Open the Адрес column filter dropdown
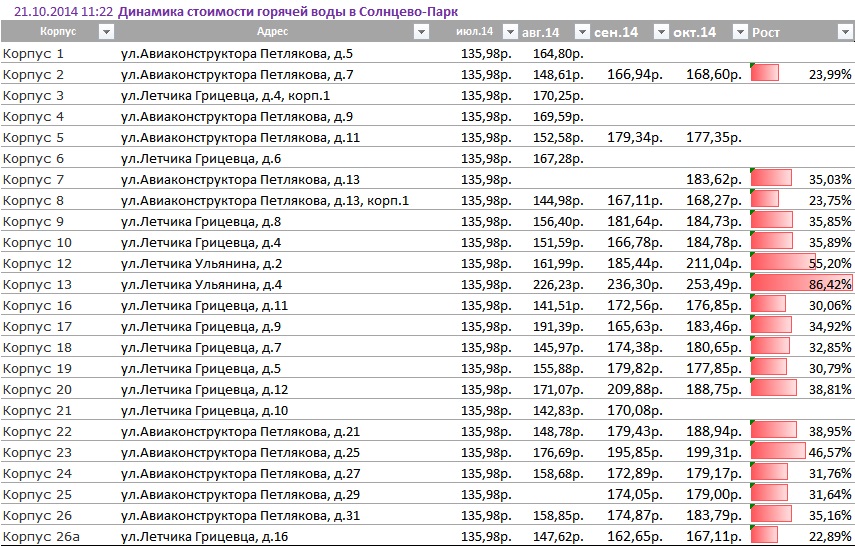Image resolution: width=855 pixels, height=546 pixels. pyautogui.click(x=421, y=32)
